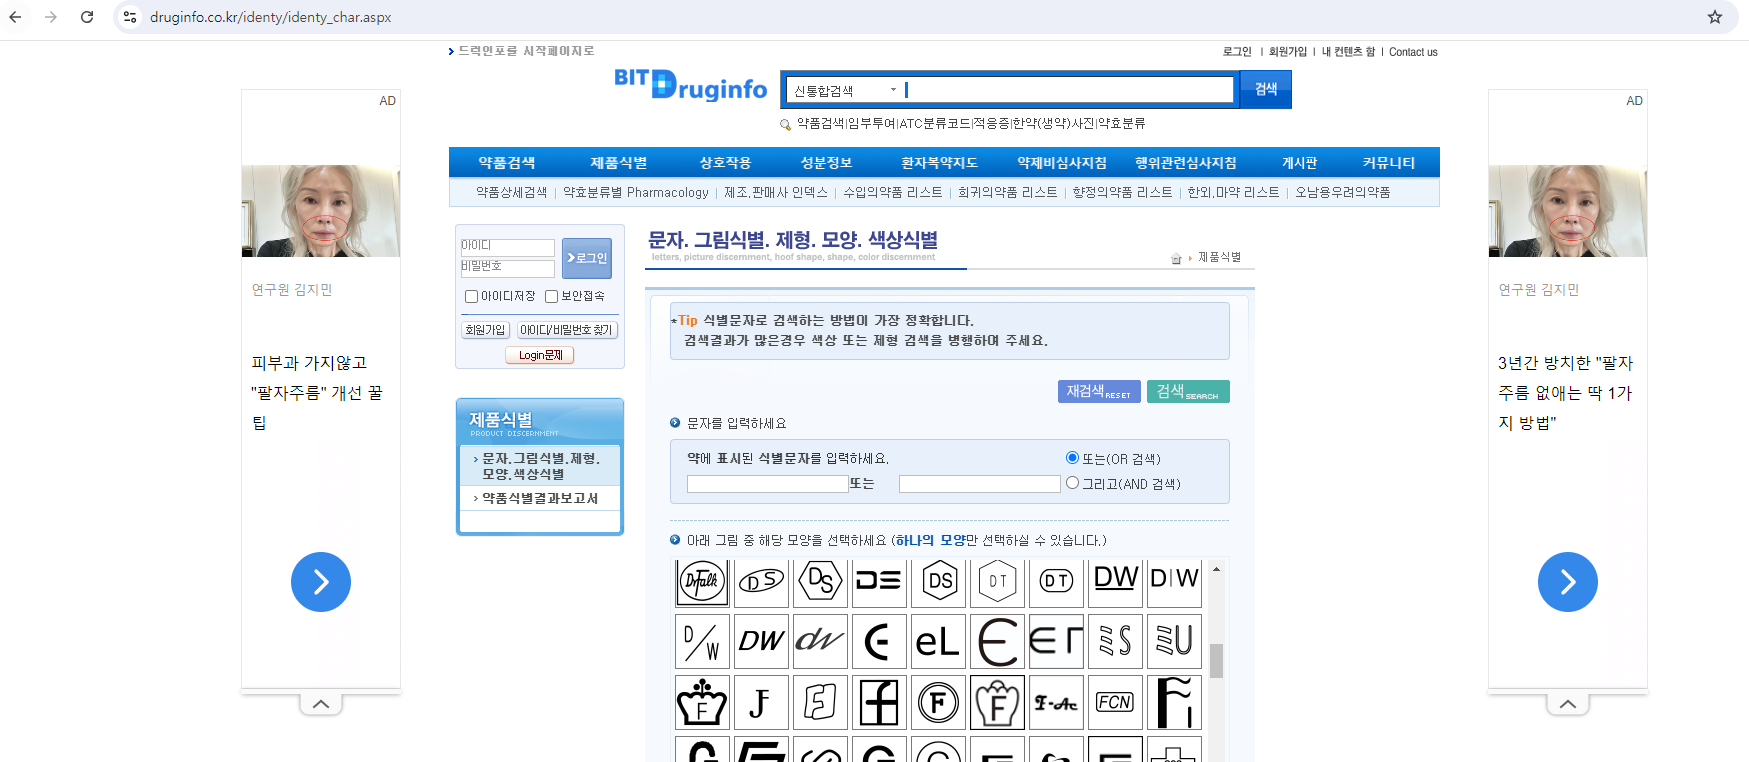Select the Dr.Falk logo shape icon
1749x762 pixels.
point(702,581)
